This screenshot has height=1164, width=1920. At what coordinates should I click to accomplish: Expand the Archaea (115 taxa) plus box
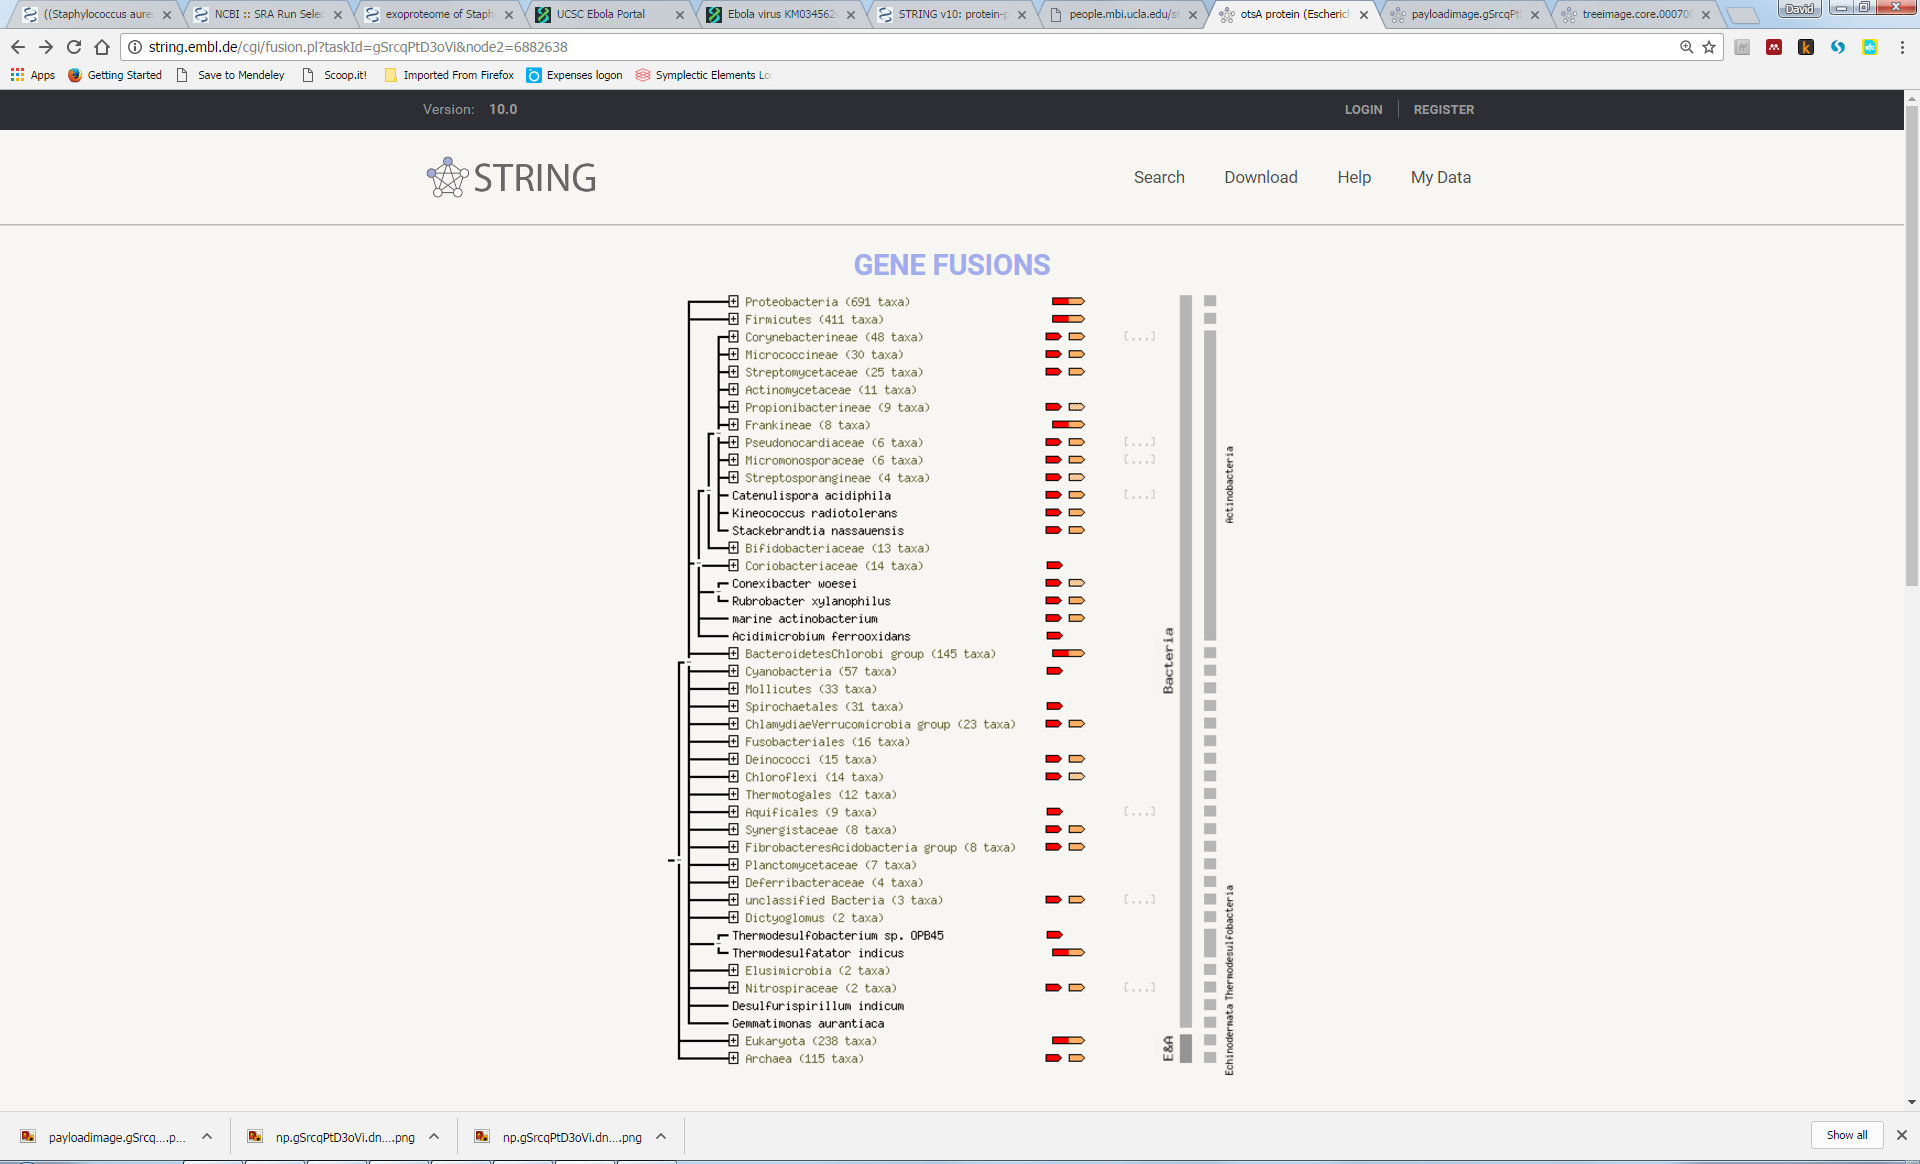733,1058
